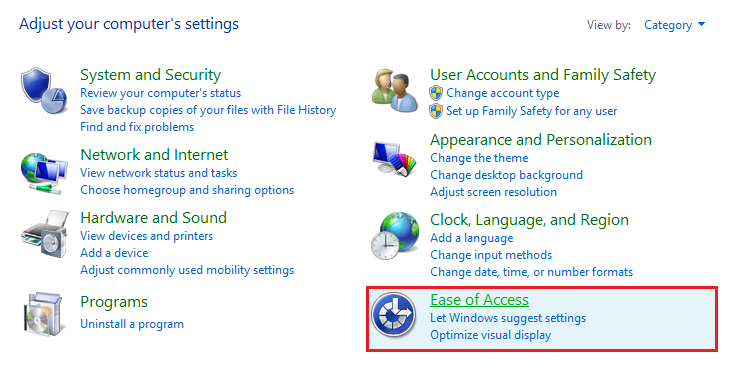Image resolution: width=734 pixels, height=365 pixels.
Task: Click the shield icon beside Change account type
Action: [436, 93]
